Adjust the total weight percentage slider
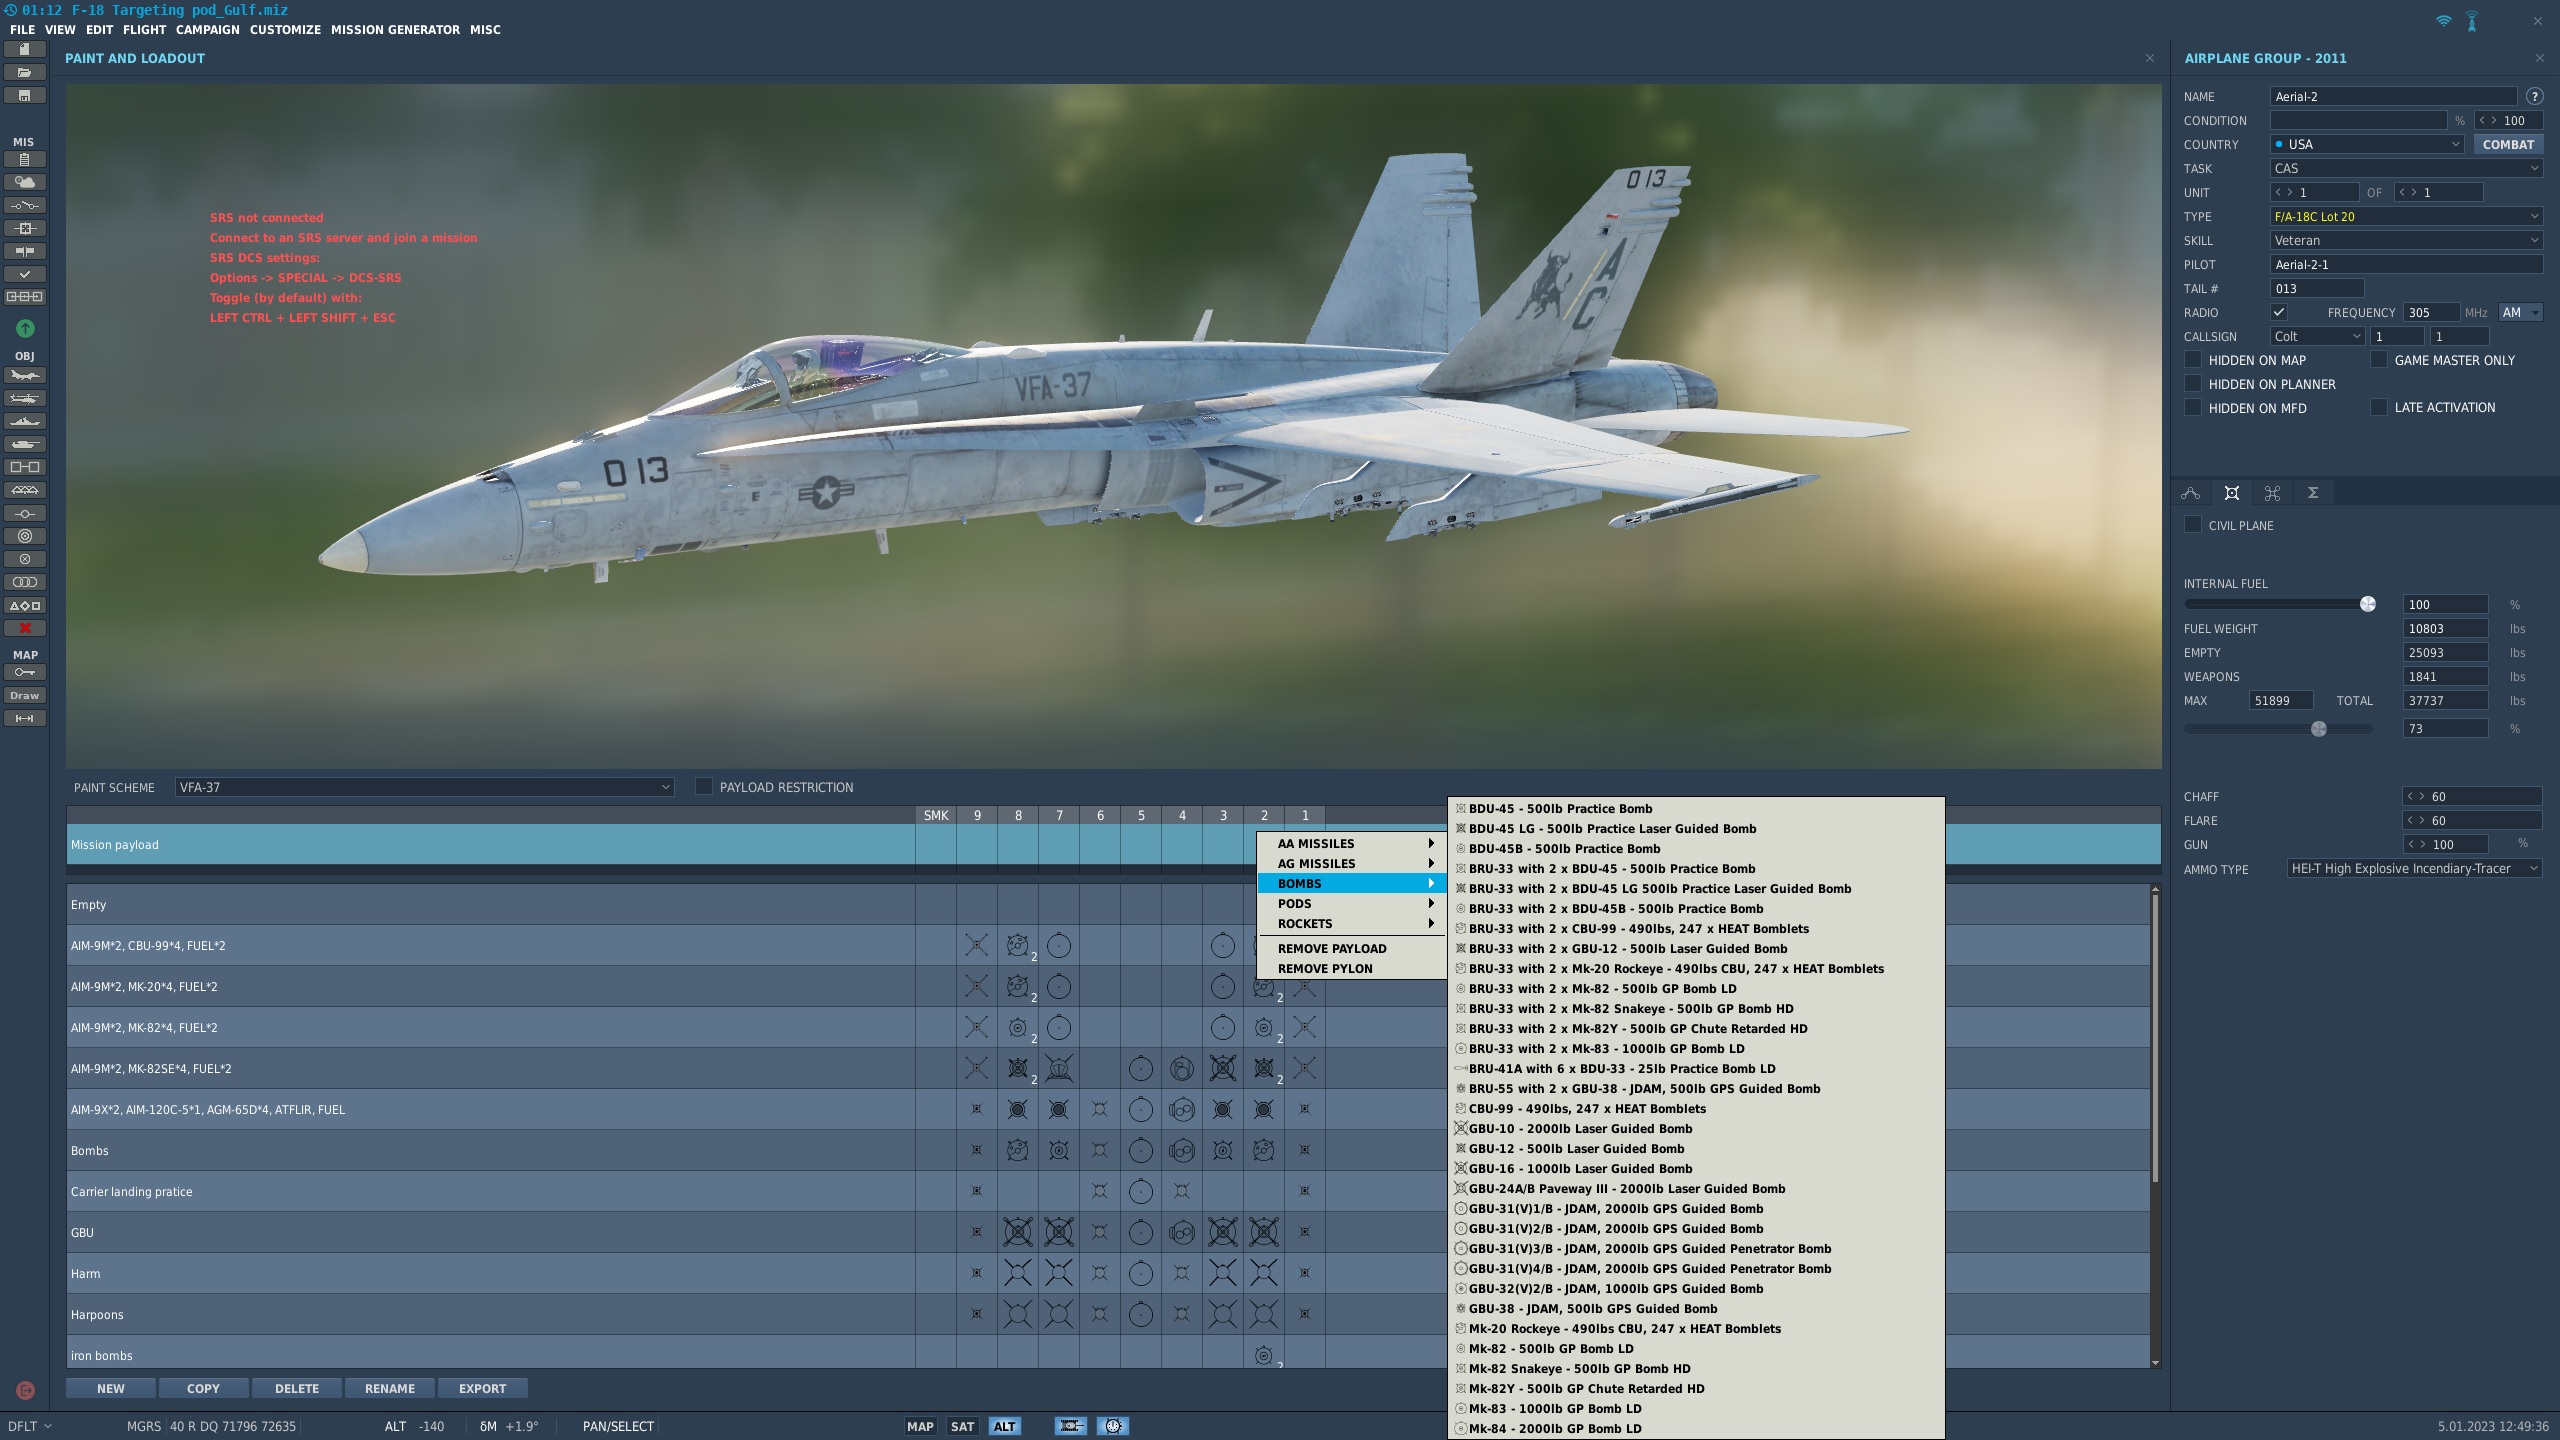This screenshot has height=1440, width=2560. (2319, 729)
